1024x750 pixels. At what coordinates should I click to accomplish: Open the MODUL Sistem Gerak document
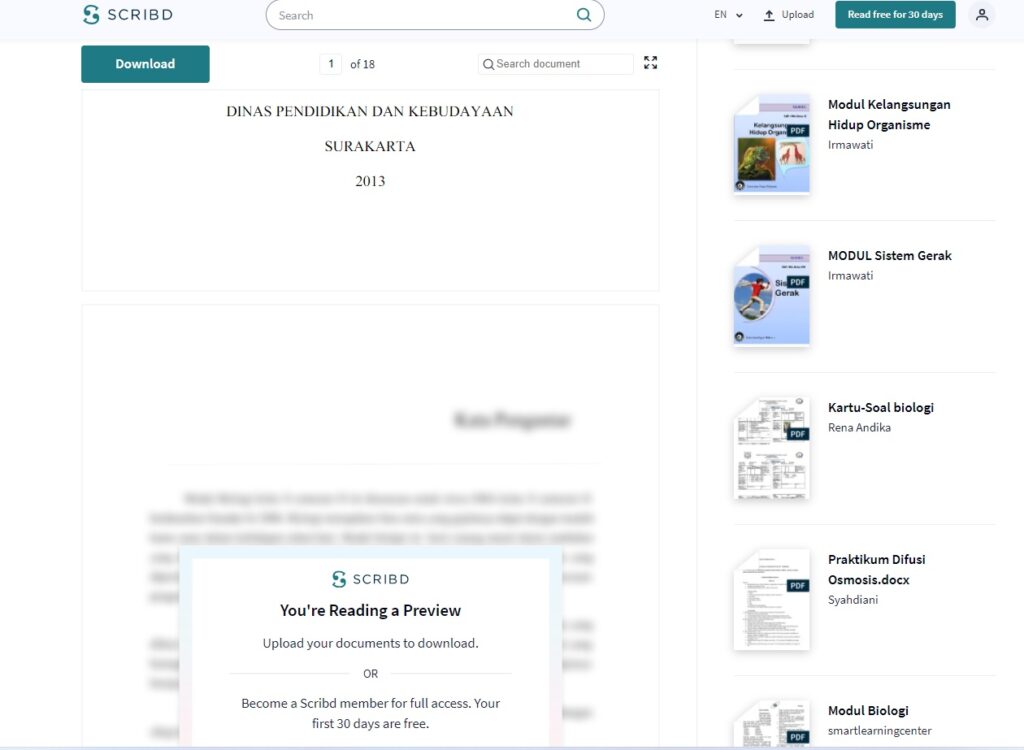[x=888, y=255]
